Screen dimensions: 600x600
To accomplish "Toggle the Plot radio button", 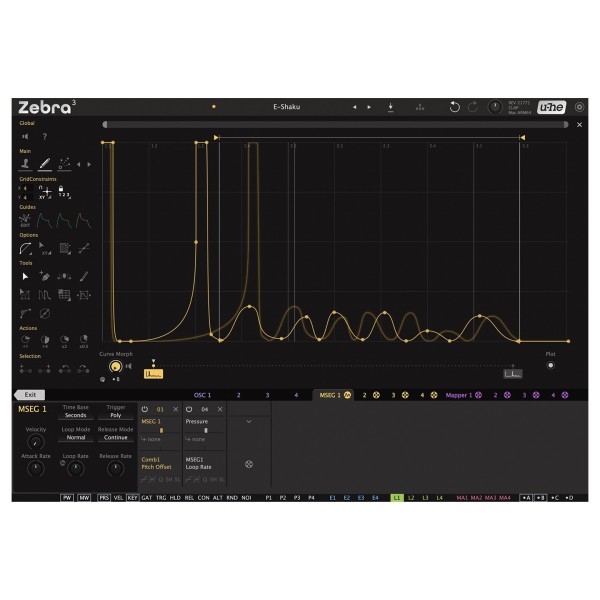I will click(550, 365).
